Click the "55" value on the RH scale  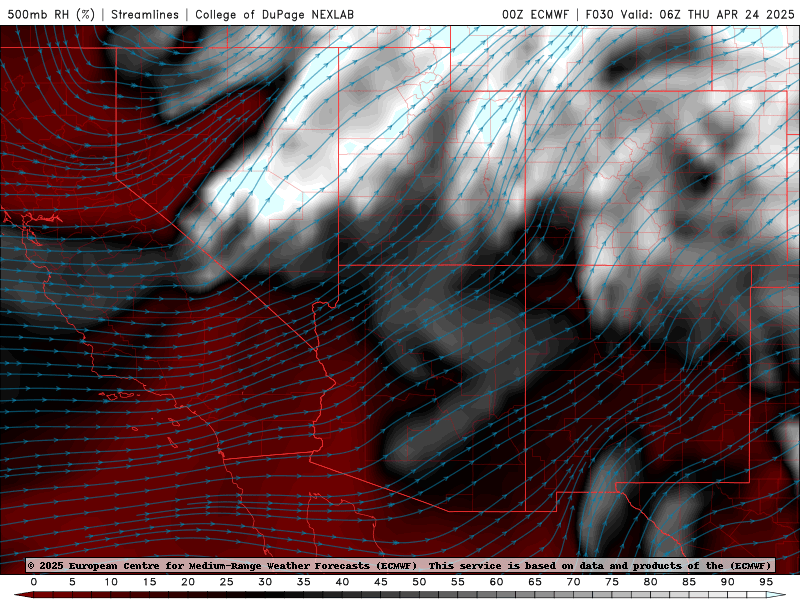pyautogui.click(x=458, y=582)
